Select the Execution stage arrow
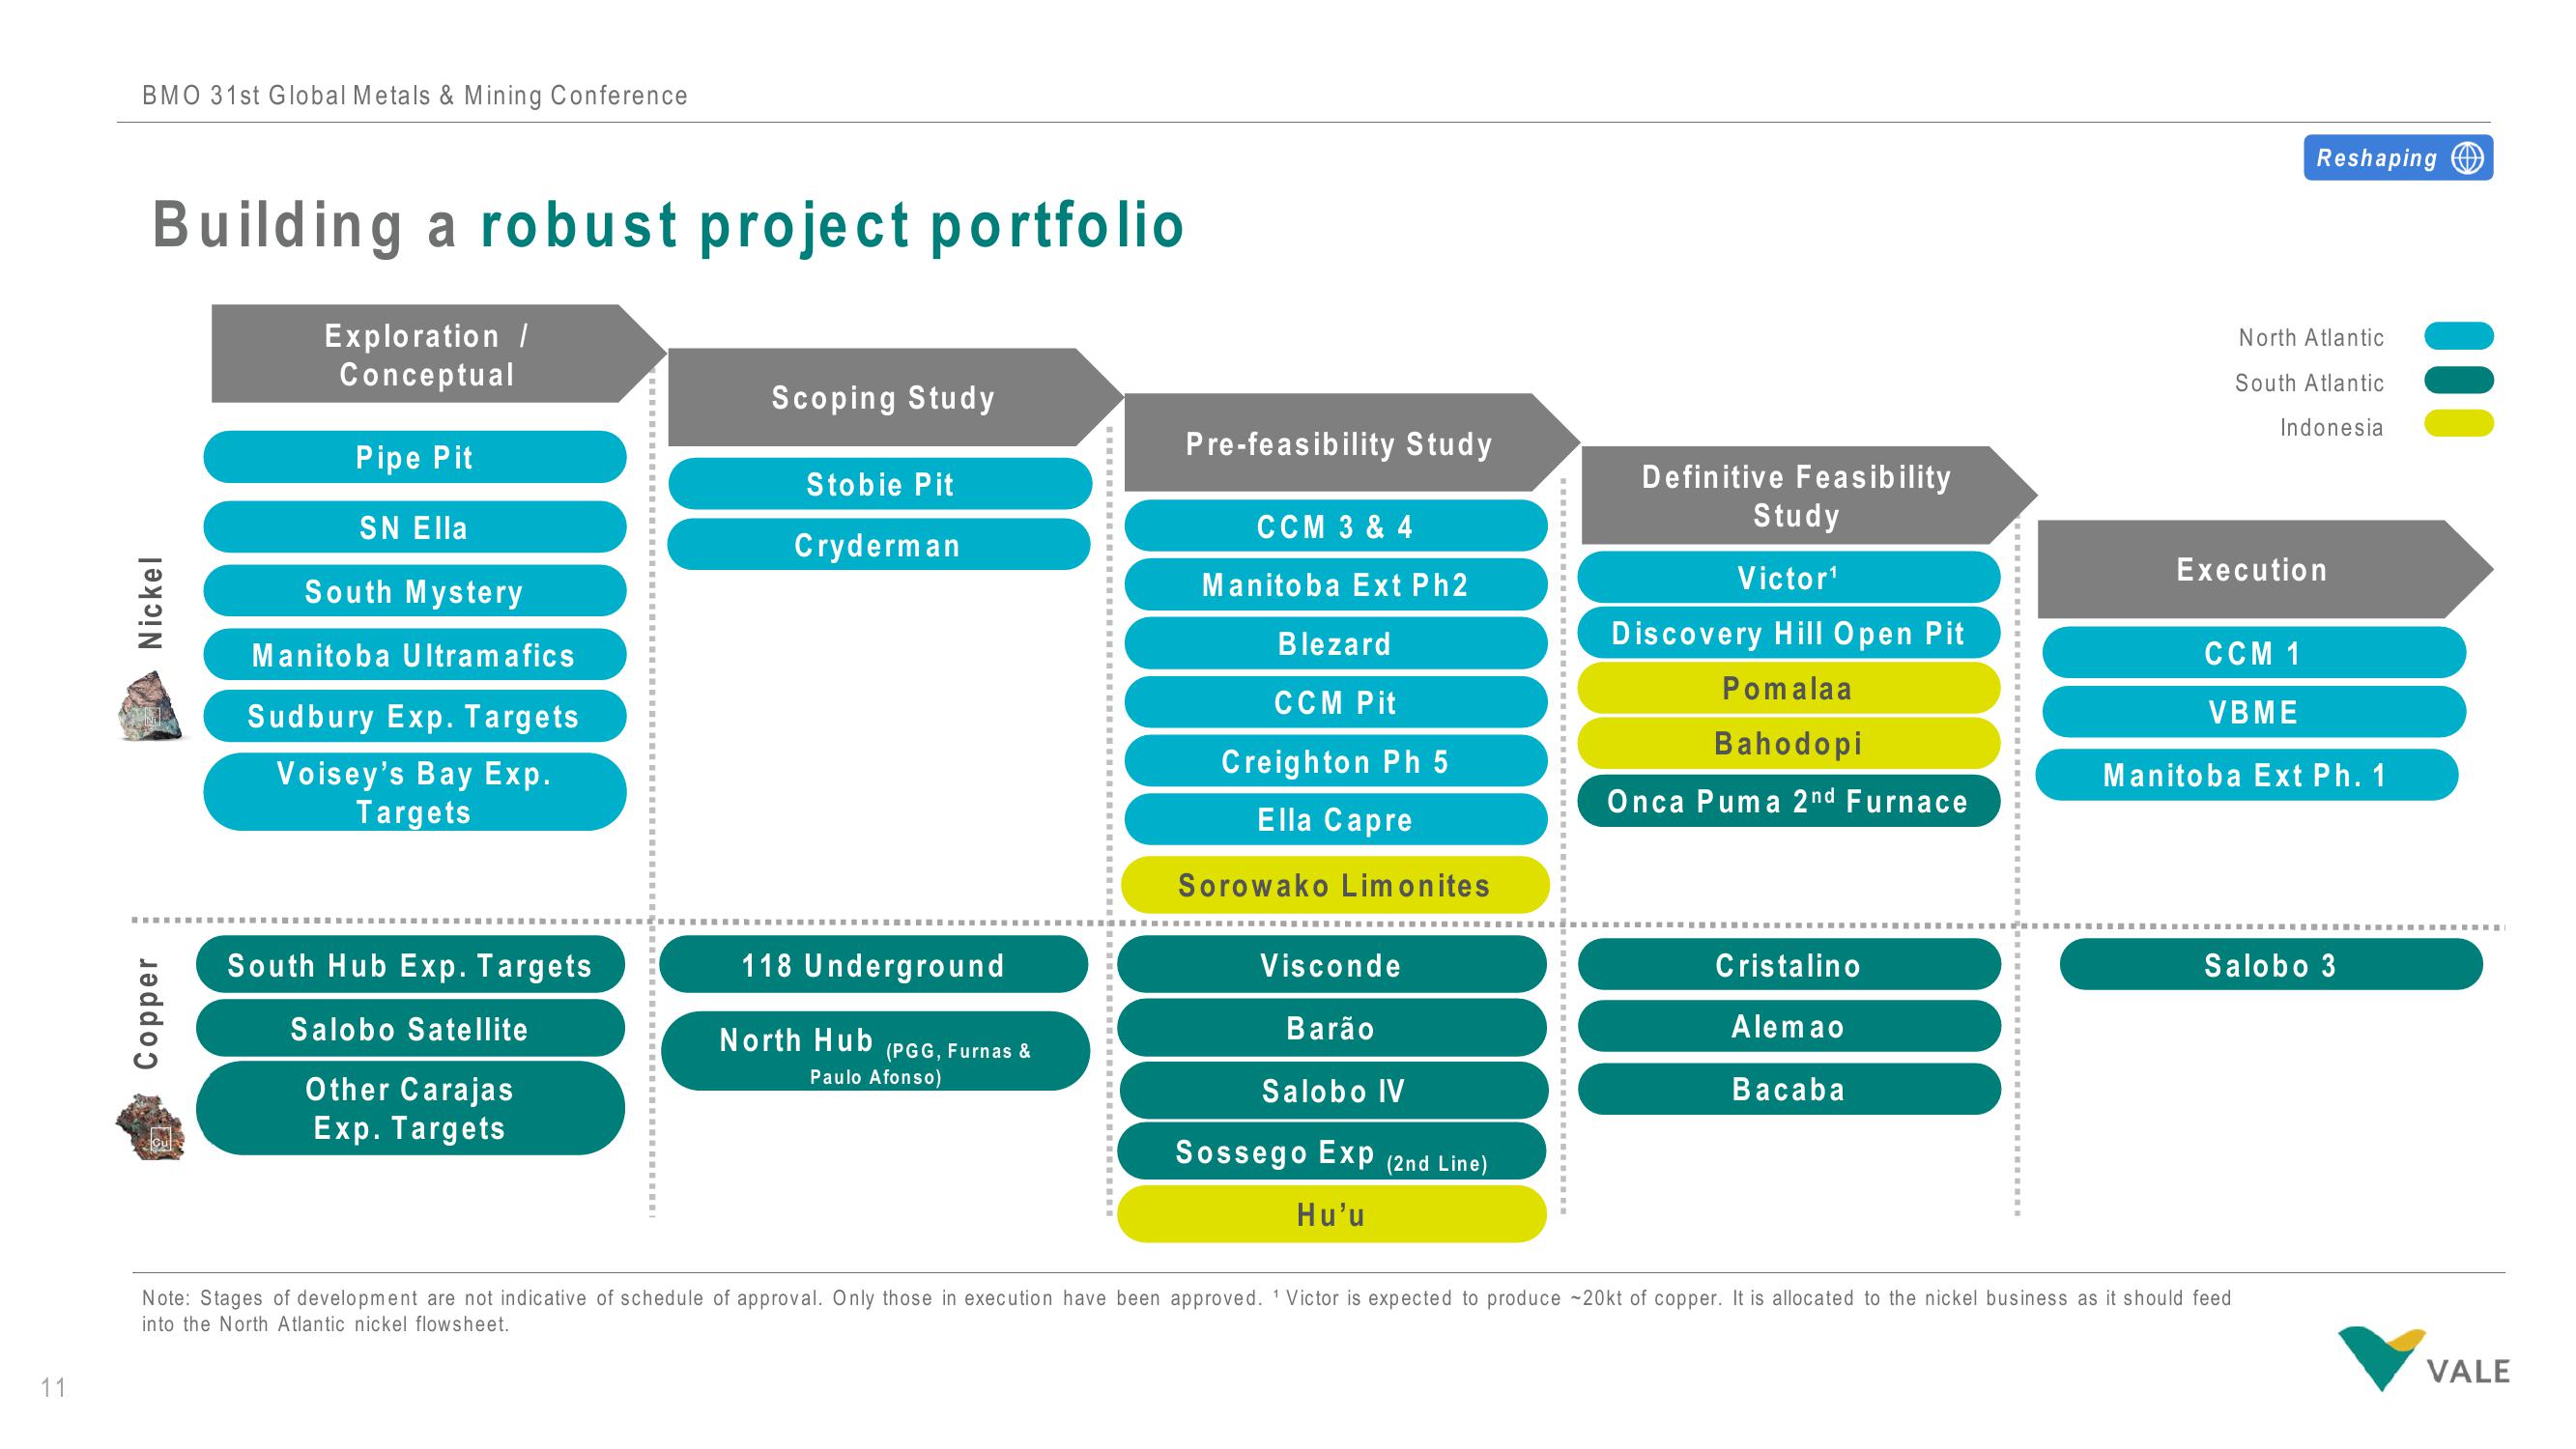 click(x=2264, y=569)
